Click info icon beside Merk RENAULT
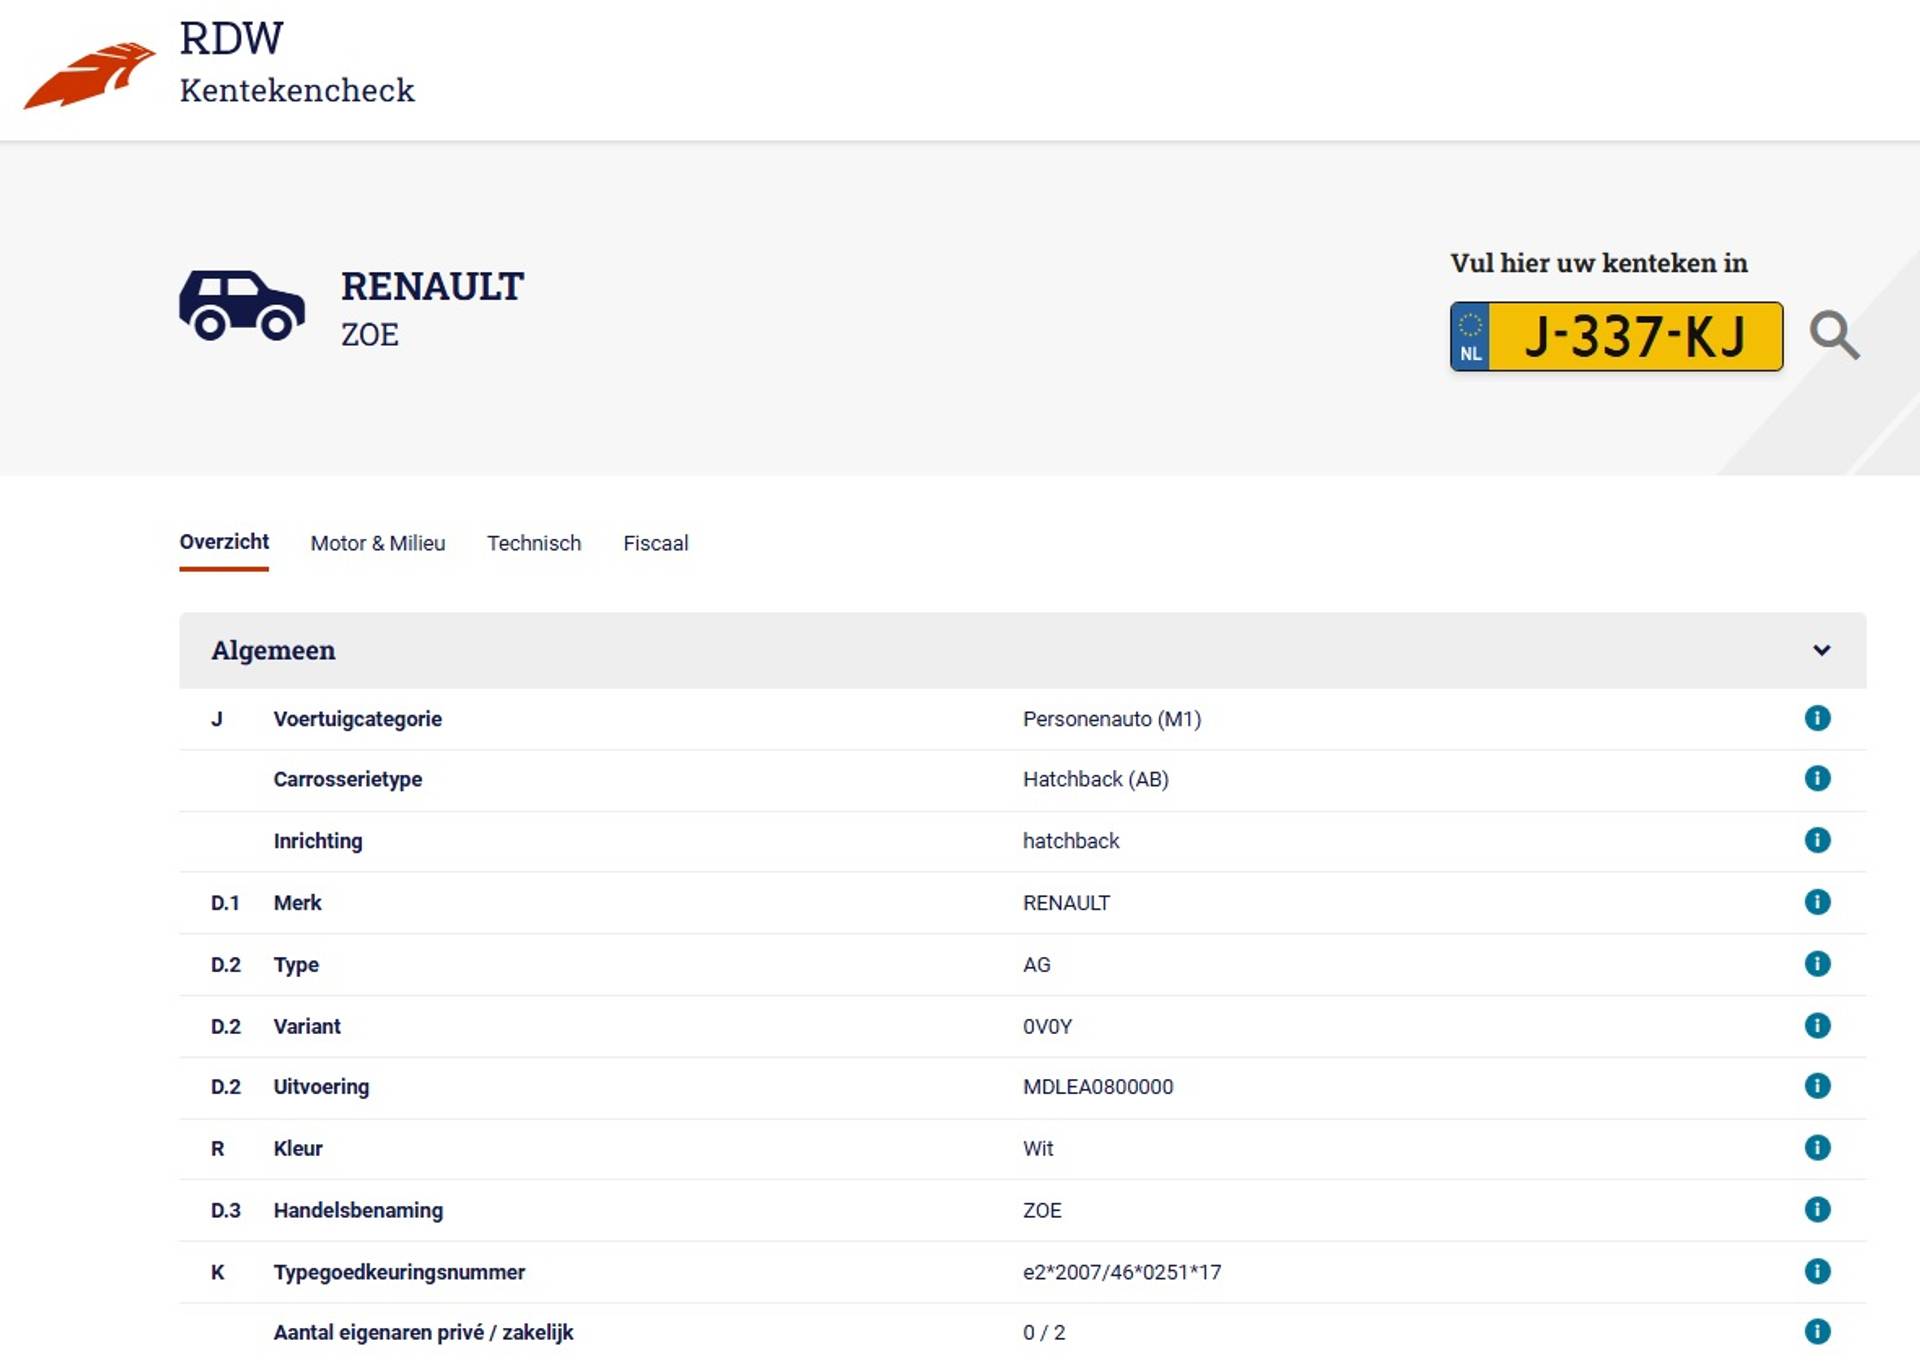The height and width of the screenshot is (1362, 1920). (x=1816, y=902)
